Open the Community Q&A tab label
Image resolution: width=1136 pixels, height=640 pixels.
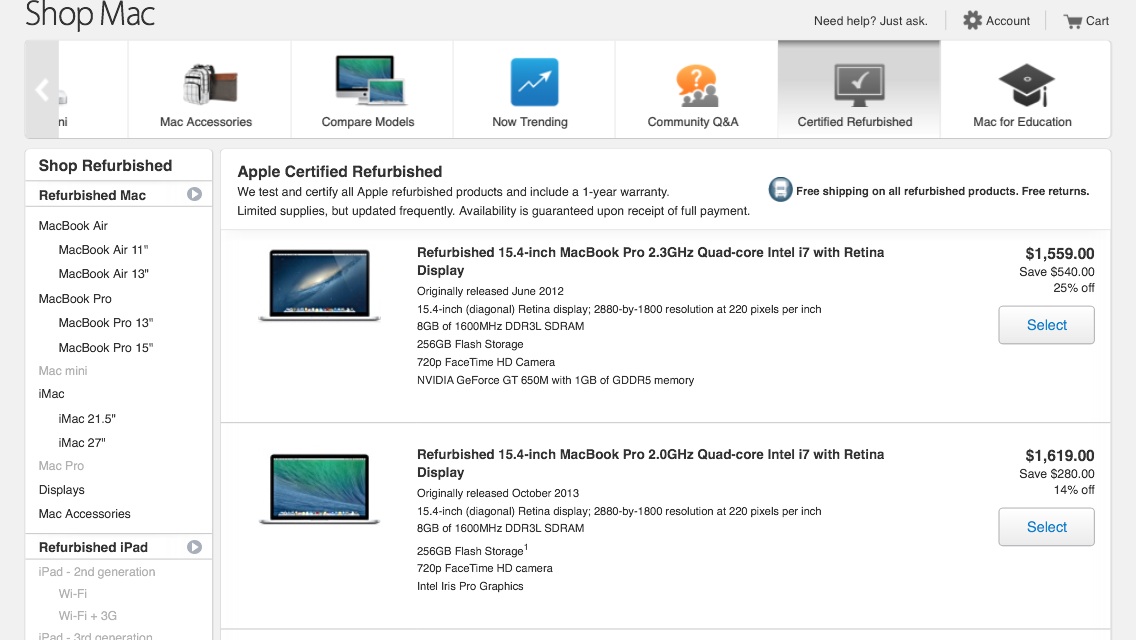click(x=693, y=122)
